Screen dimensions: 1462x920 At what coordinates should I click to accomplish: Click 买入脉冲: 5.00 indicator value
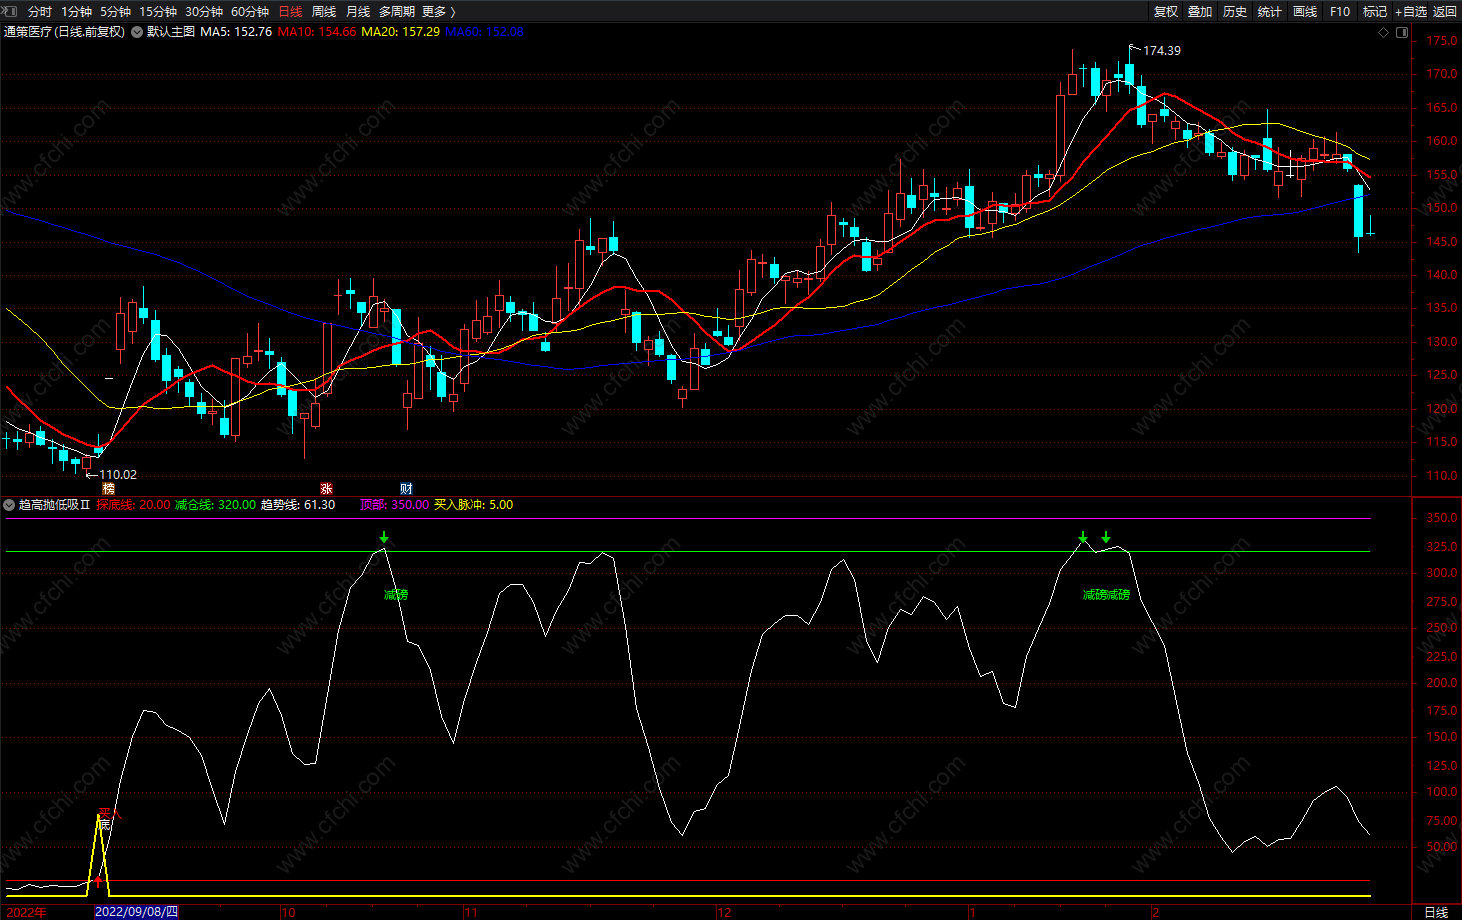pos(473,505)
